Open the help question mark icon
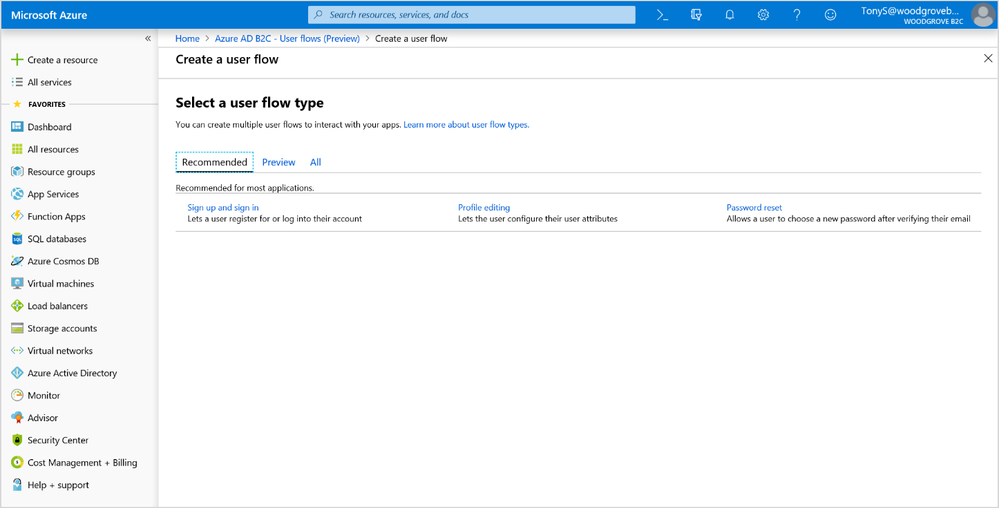The height and width of the screenshot is (508, 999). (796, 15)
